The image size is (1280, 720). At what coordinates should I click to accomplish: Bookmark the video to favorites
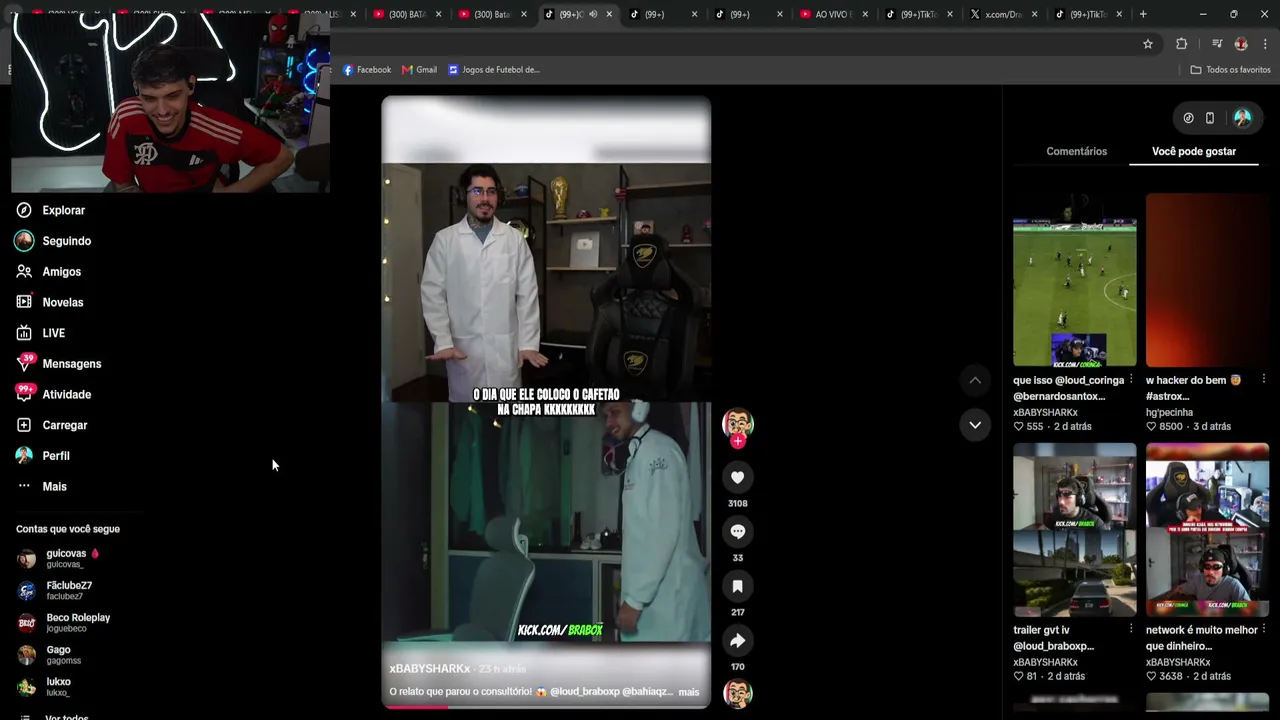pos(737,586)
